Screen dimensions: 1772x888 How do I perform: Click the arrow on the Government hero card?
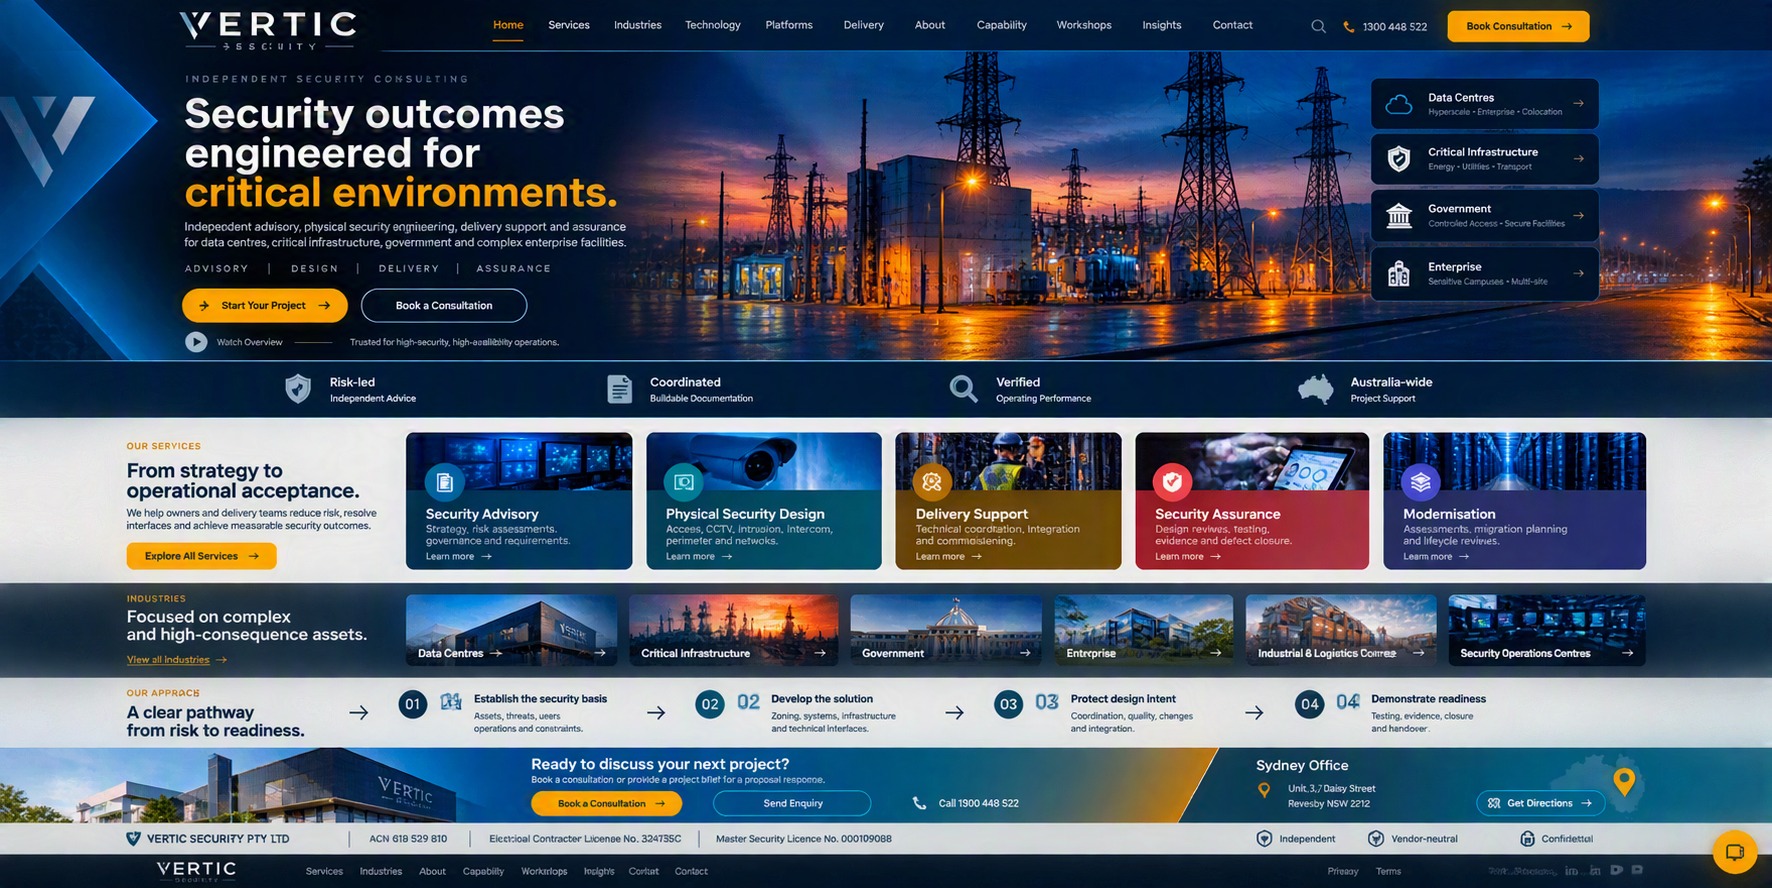1578,215
